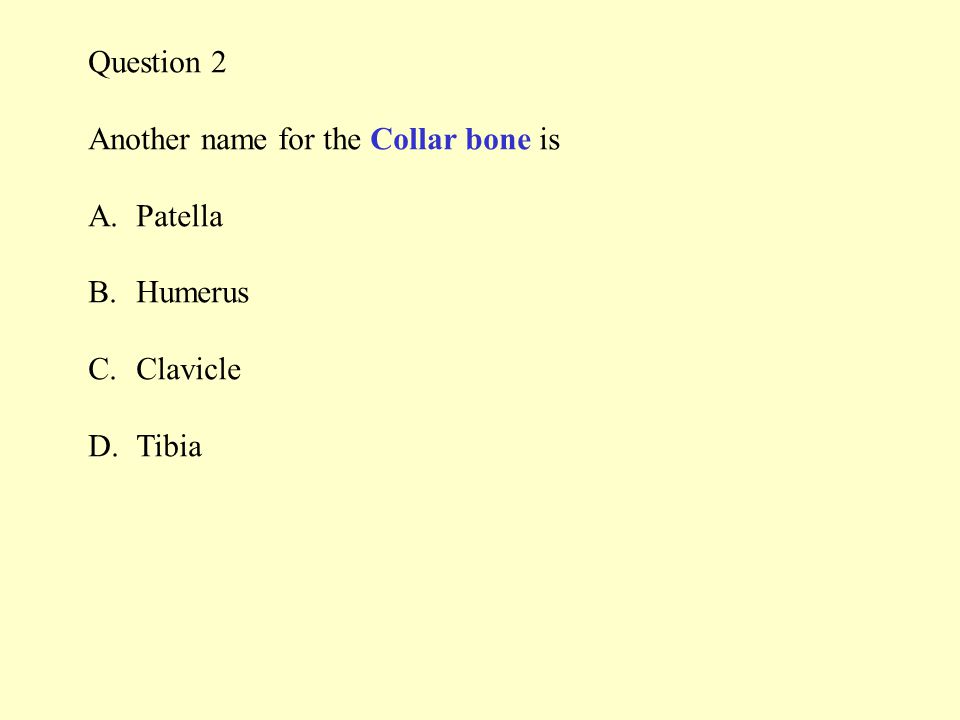Image resolution: width=960 pixels, height=720 pixels.
Task: Click the word name in question
Action: click(234, 141)
